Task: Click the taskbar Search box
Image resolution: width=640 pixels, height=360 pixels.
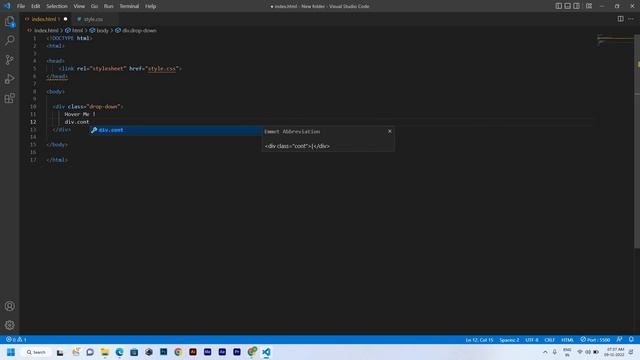Action: click(x=36, y=352)
